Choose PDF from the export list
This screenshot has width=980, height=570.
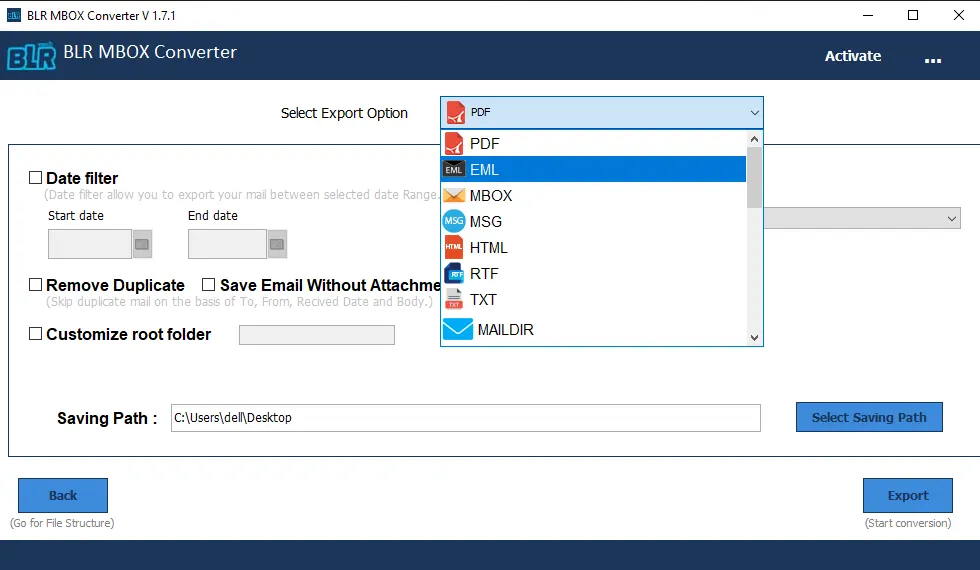594,144
